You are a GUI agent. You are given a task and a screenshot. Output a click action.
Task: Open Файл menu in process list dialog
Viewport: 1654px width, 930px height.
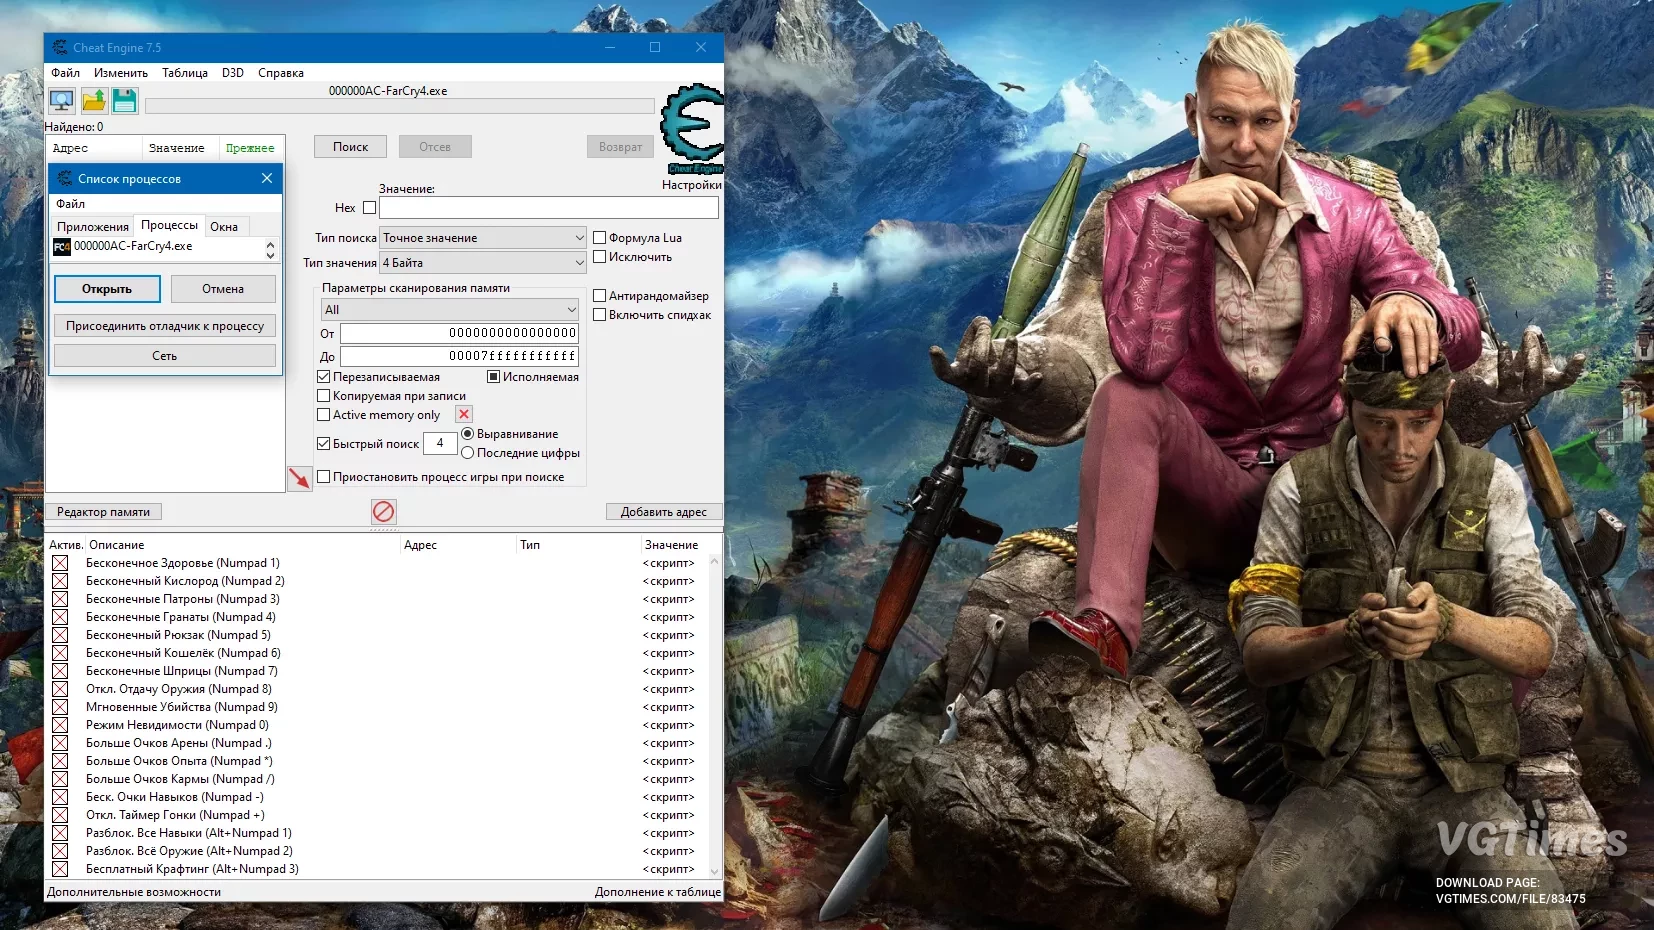tap(71, 204)
